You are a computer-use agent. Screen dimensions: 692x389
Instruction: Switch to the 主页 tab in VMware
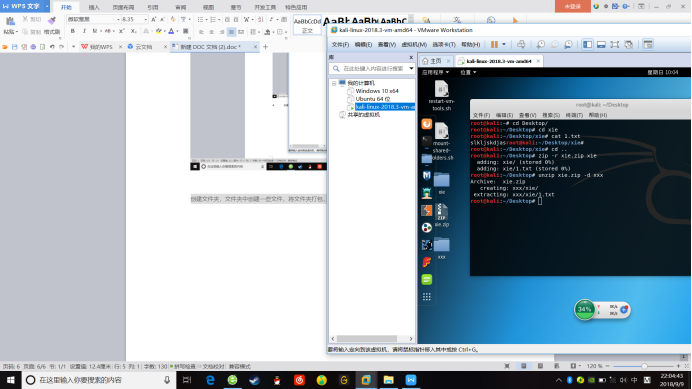click(x=432, y=61)
